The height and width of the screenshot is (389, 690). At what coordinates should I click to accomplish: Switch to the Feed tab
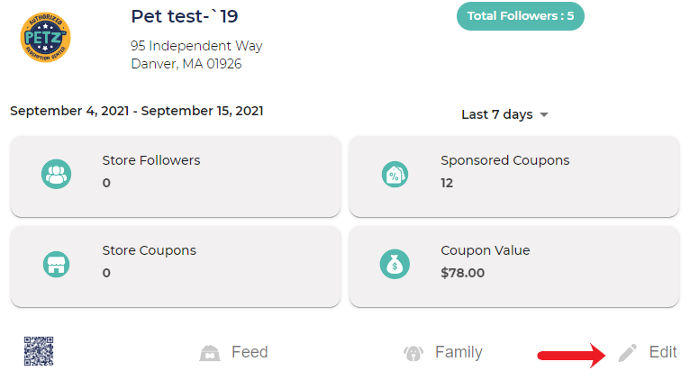[234, 352]
